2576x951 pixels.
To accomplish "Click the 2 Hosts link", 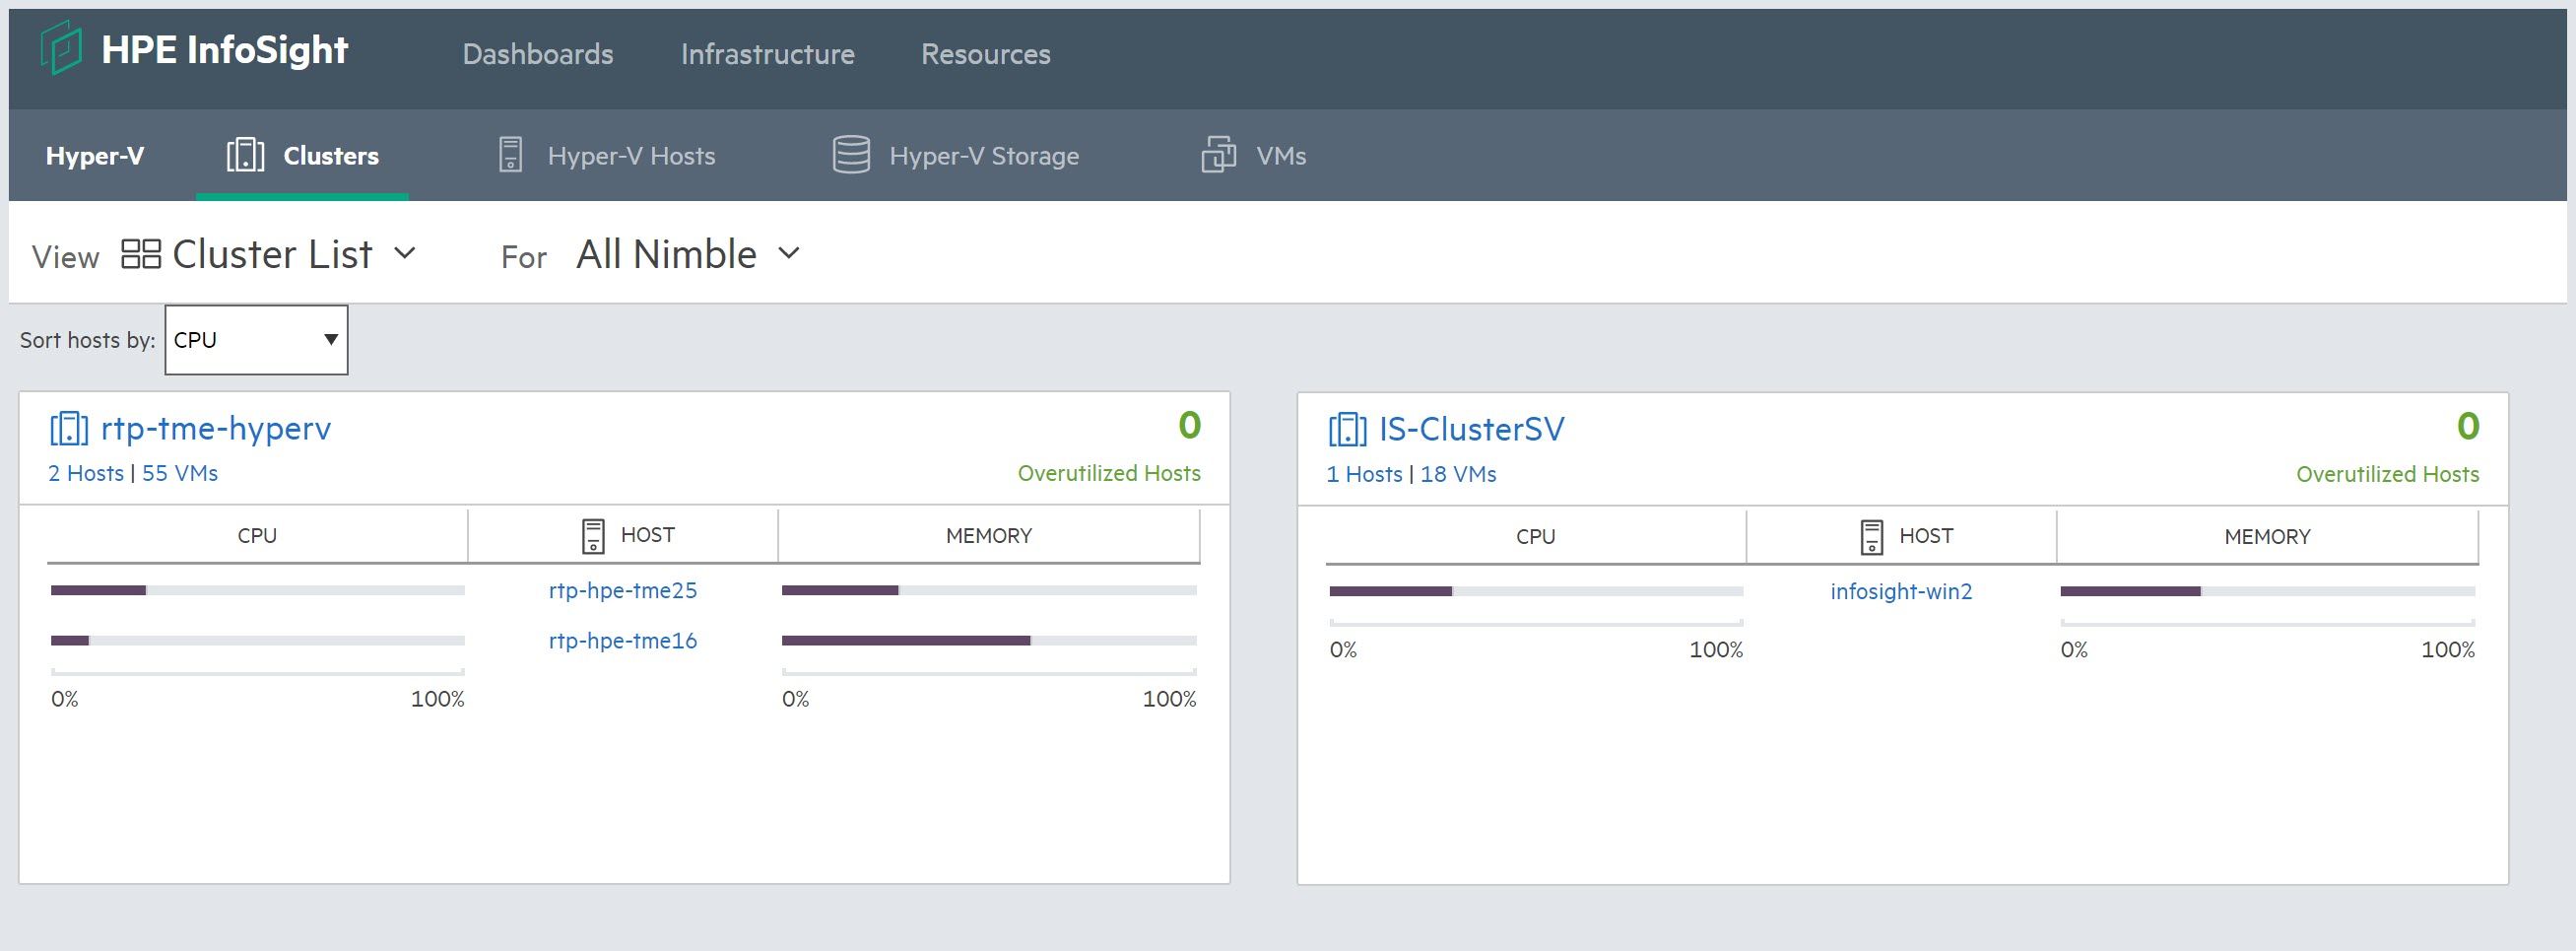I will (86, 473).
